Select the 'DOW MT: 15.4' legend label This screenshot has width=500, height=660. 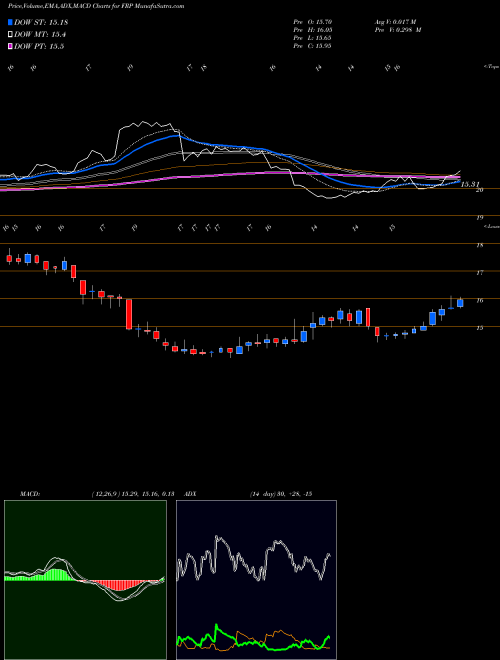[x=40, y=35]
